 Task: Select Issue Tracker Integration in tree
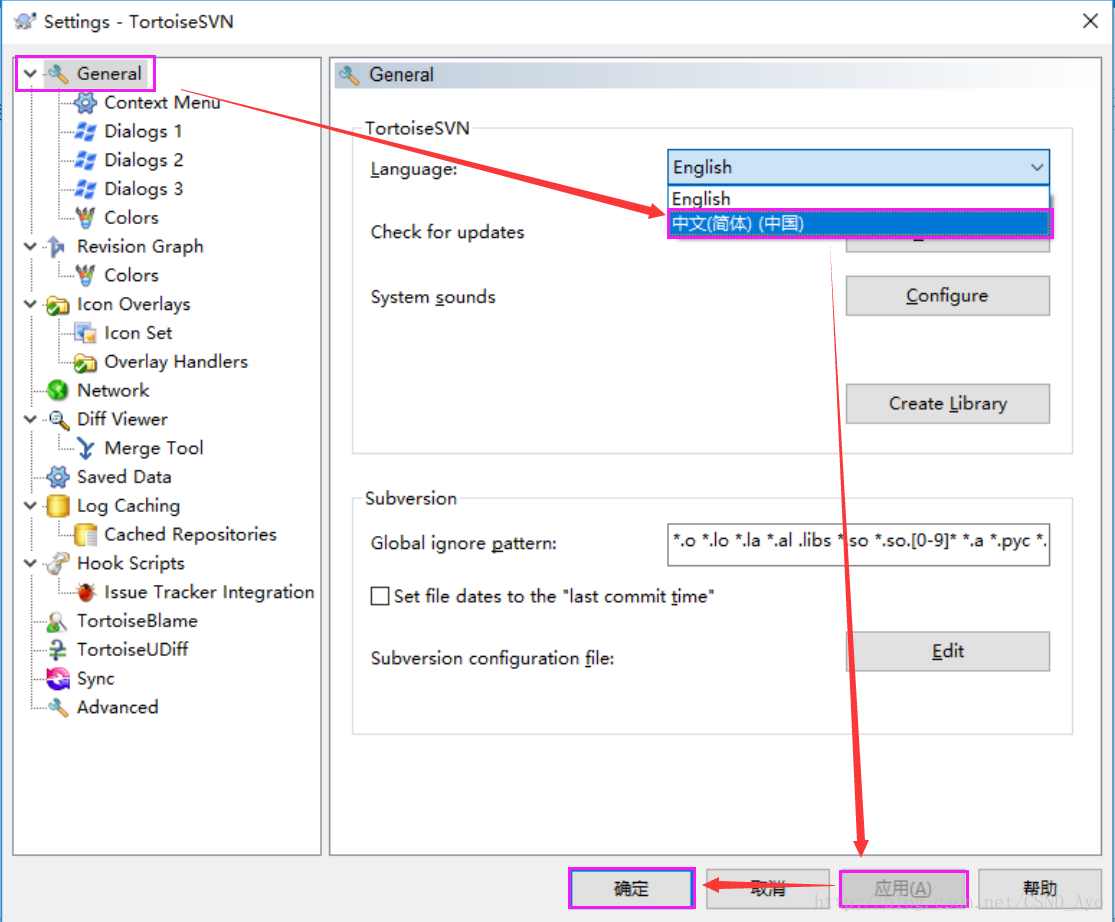point(209,591)
